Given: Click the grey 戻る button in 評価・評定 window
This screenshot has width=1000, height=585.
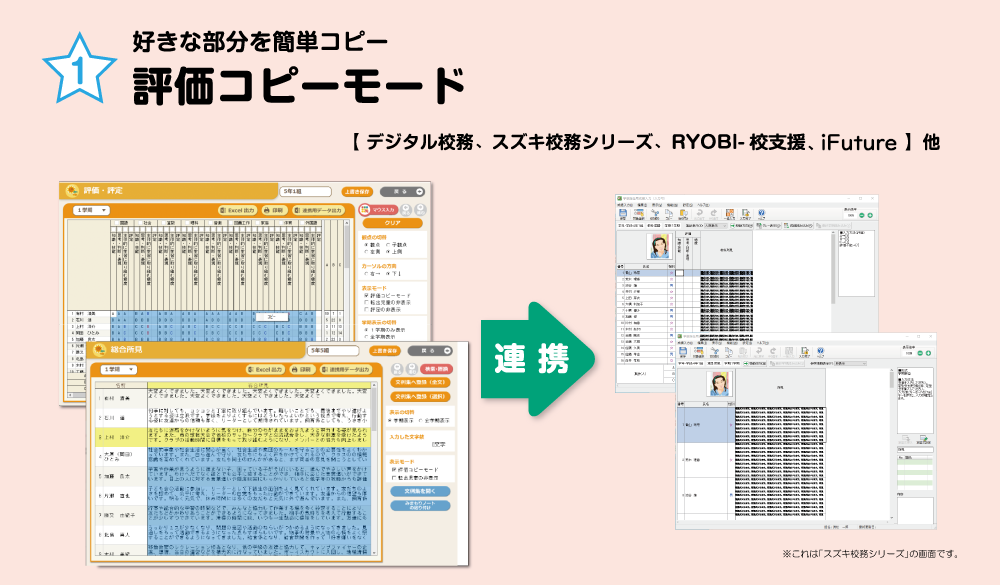Looking at the screenshot, I should (x=402, y=191).
